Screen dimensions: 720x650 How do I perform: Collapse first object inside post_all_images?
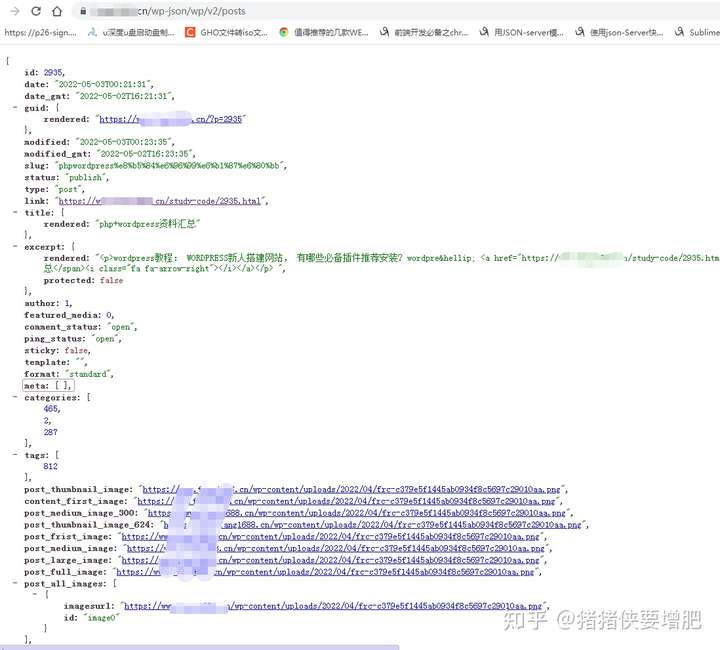point(35,594)
